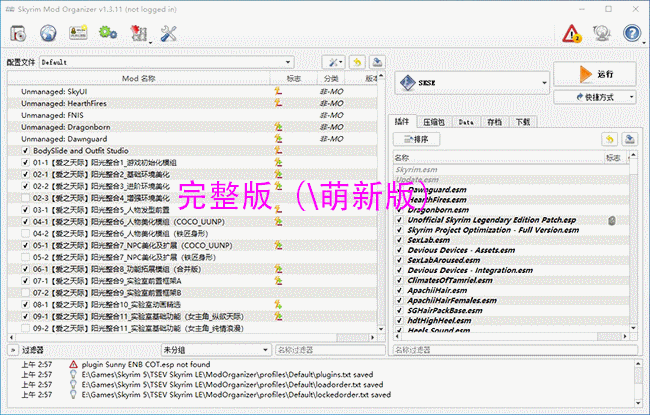Enable the 07-2 mod checkbox
This screenshot has height=415, width=650.
pyautogui.click(x=25, y=293)
